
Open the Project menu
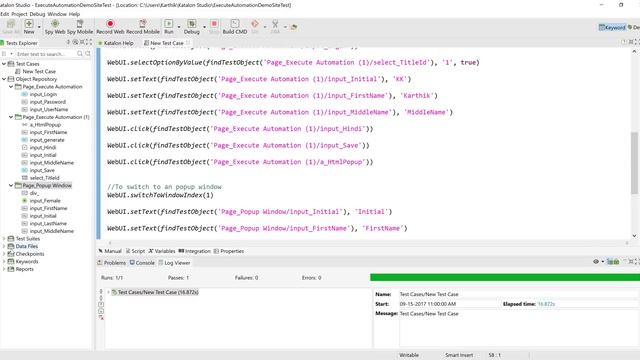[19, 14]
